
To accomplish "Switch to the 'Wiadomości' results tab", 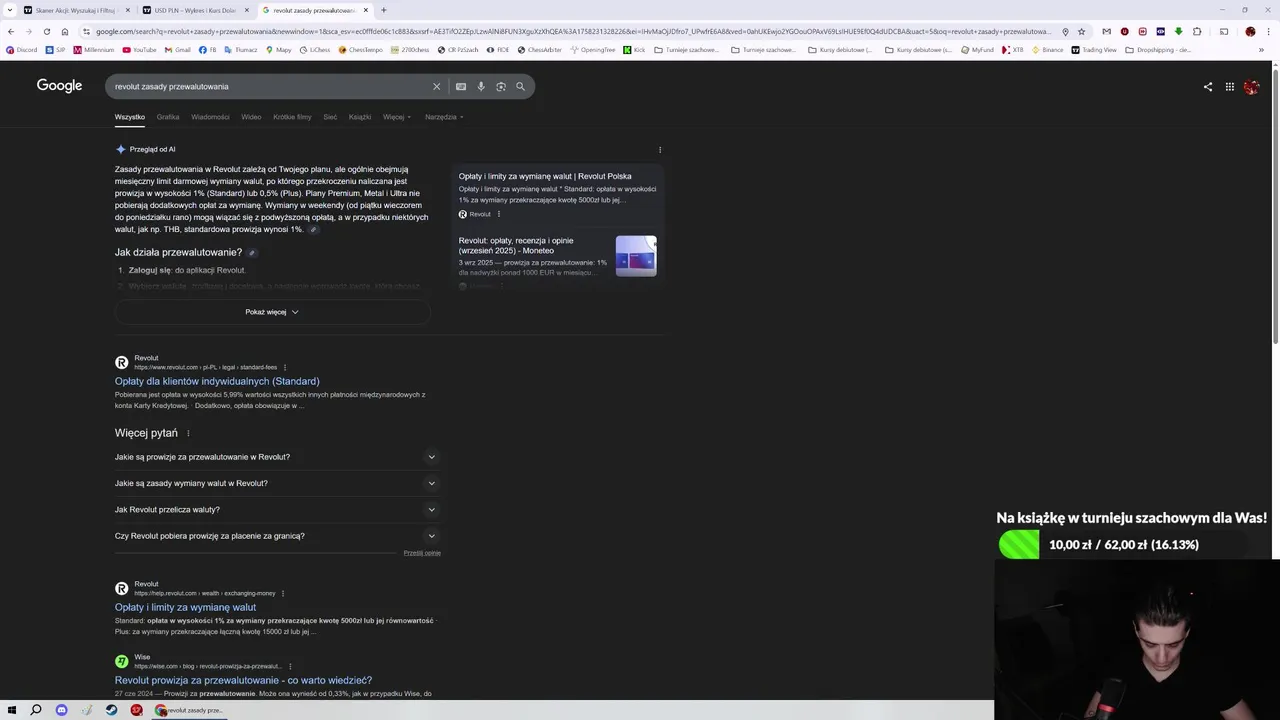I will pyautogui.click(x=210, y=117).
